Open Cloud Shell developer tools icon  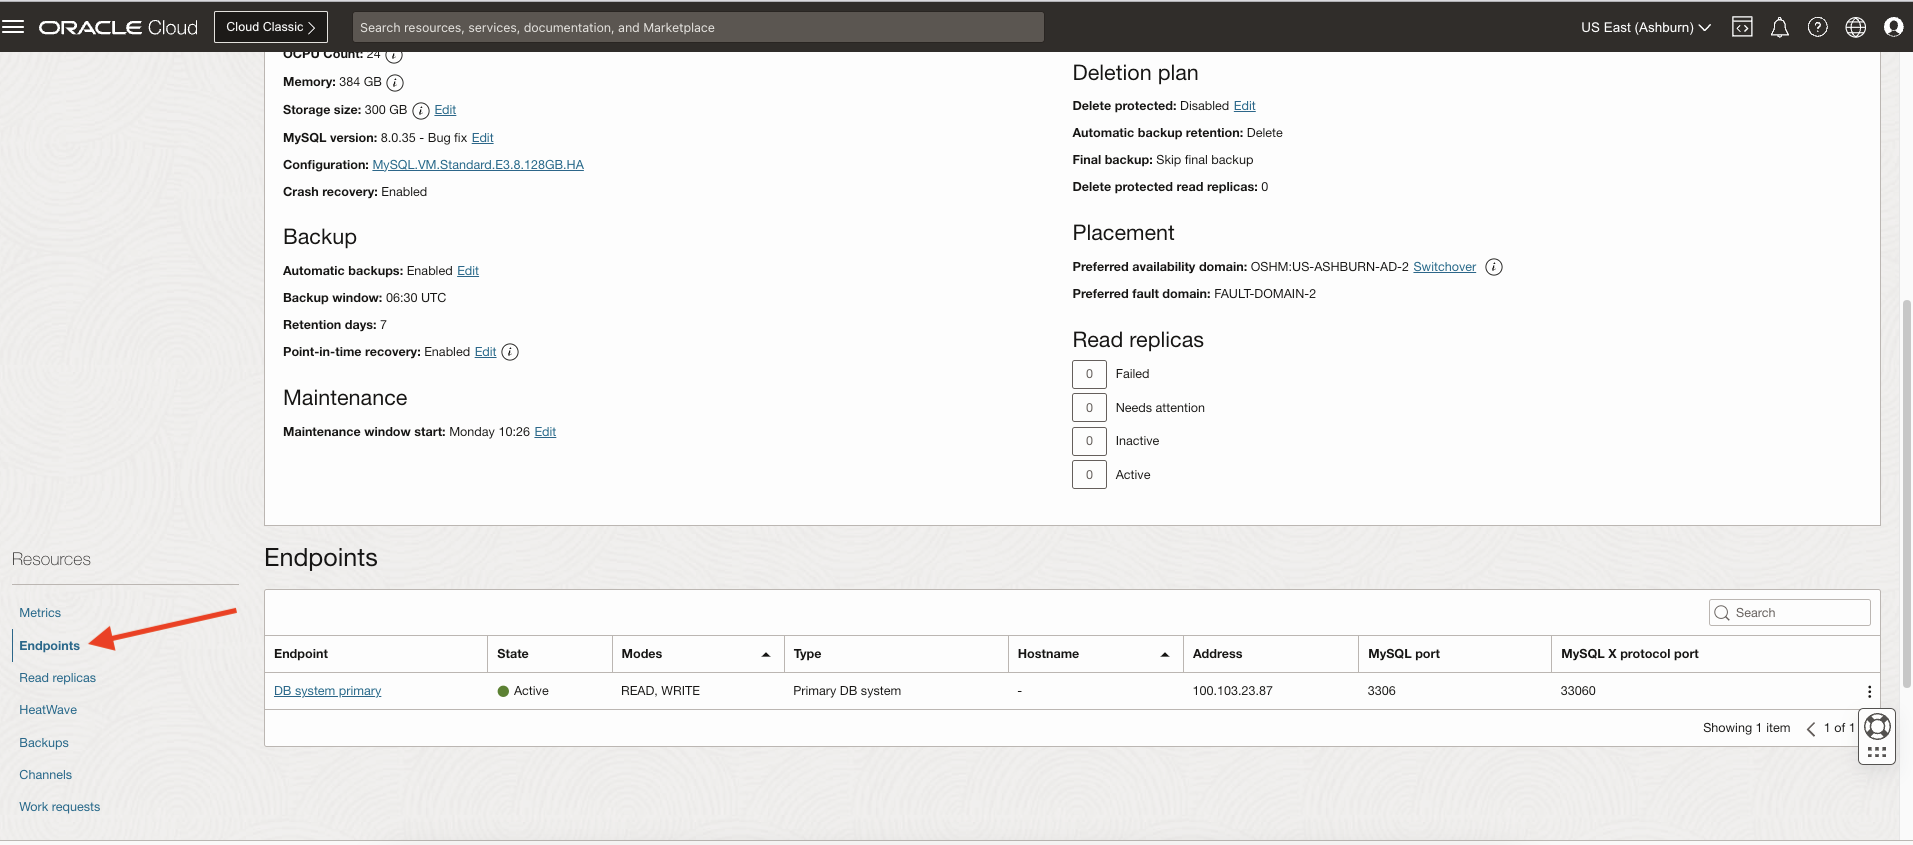click(1742, 27)
